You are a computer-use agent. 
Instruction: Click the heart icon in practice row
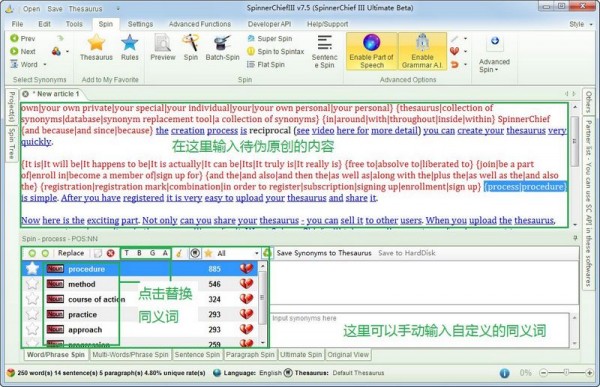coord(246,314)
